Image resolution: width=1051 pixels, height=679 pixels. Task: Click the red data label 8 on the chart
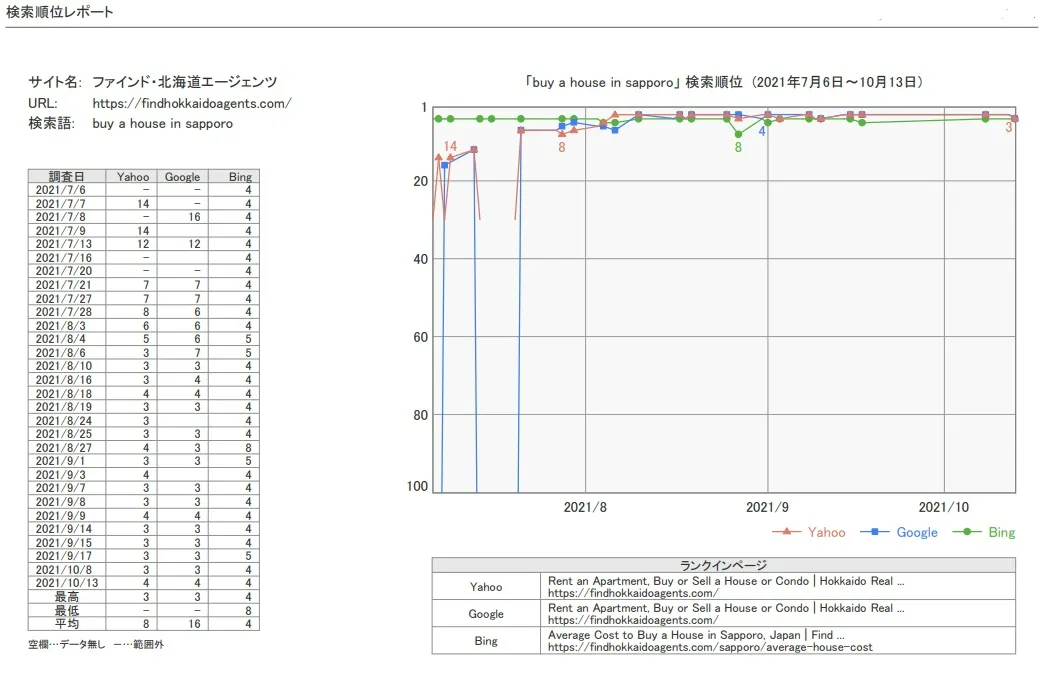pyautogui.click(x=562, y=147)
